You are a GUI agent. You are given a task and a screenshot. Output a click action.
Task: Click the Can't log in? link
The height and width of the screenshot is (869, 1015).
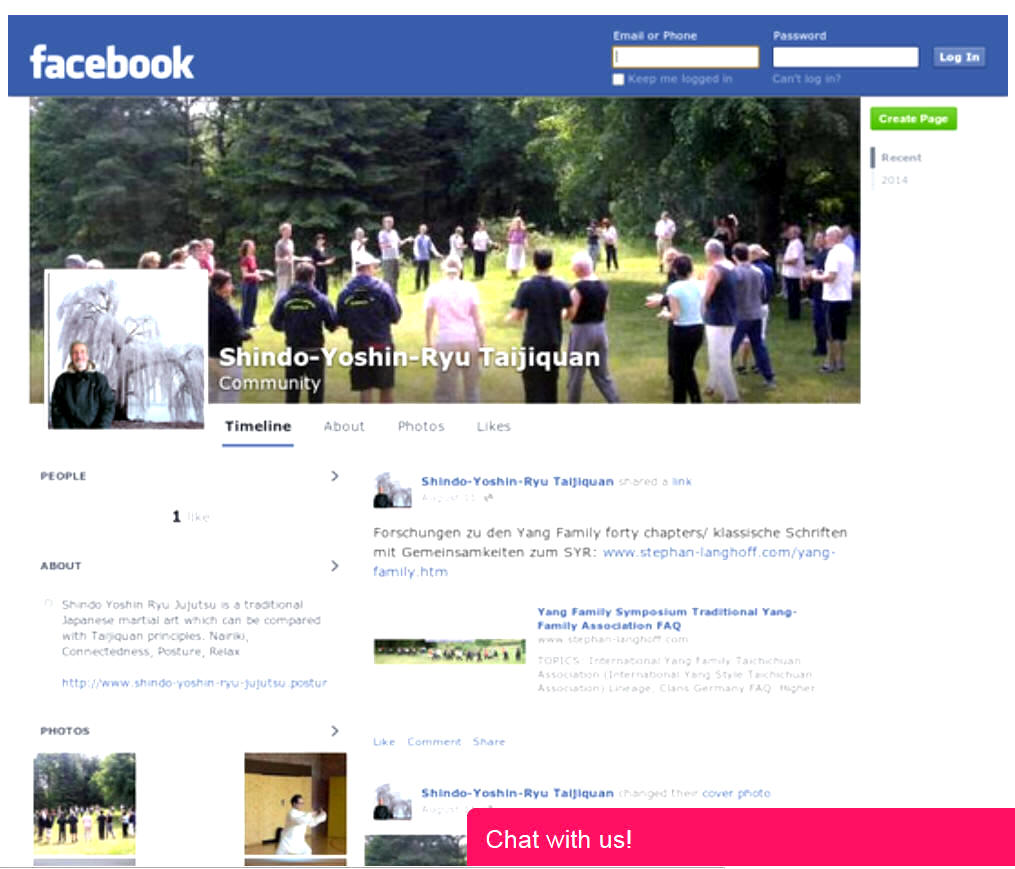click(x=806, y=79)
